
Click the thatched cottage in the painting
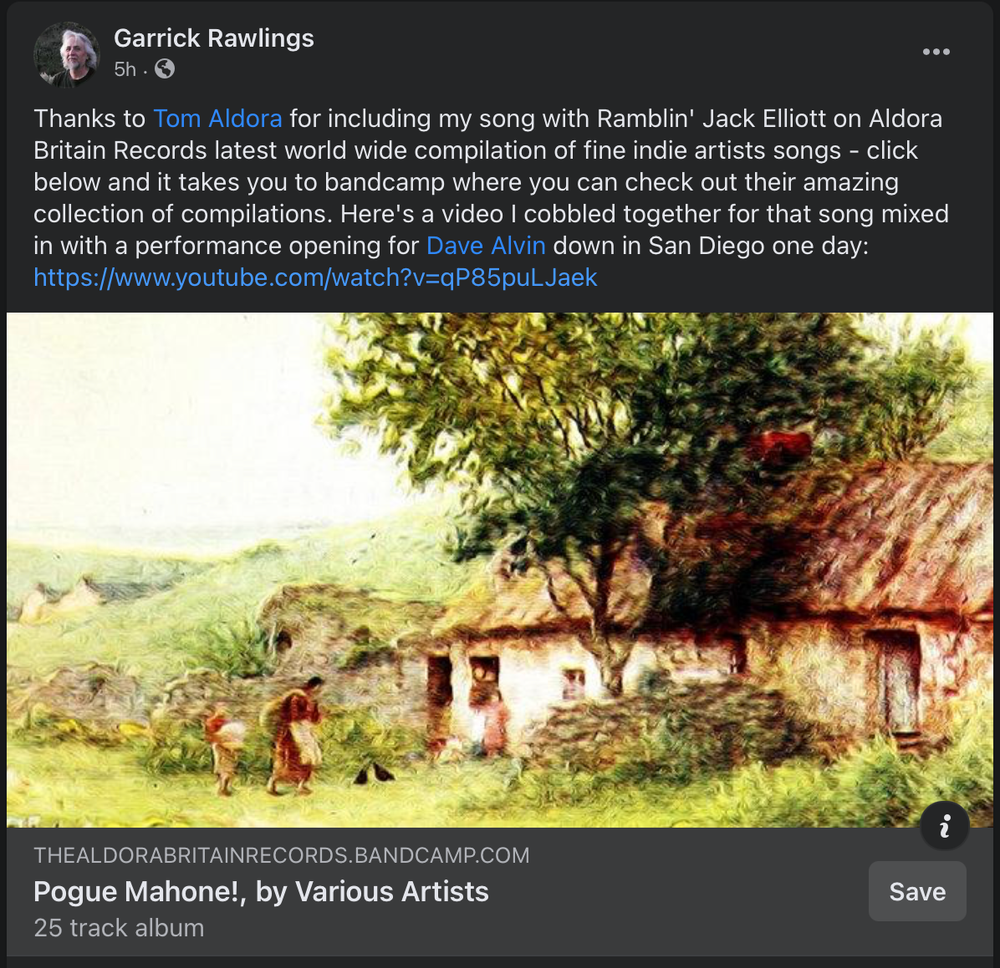coord(702,625)
